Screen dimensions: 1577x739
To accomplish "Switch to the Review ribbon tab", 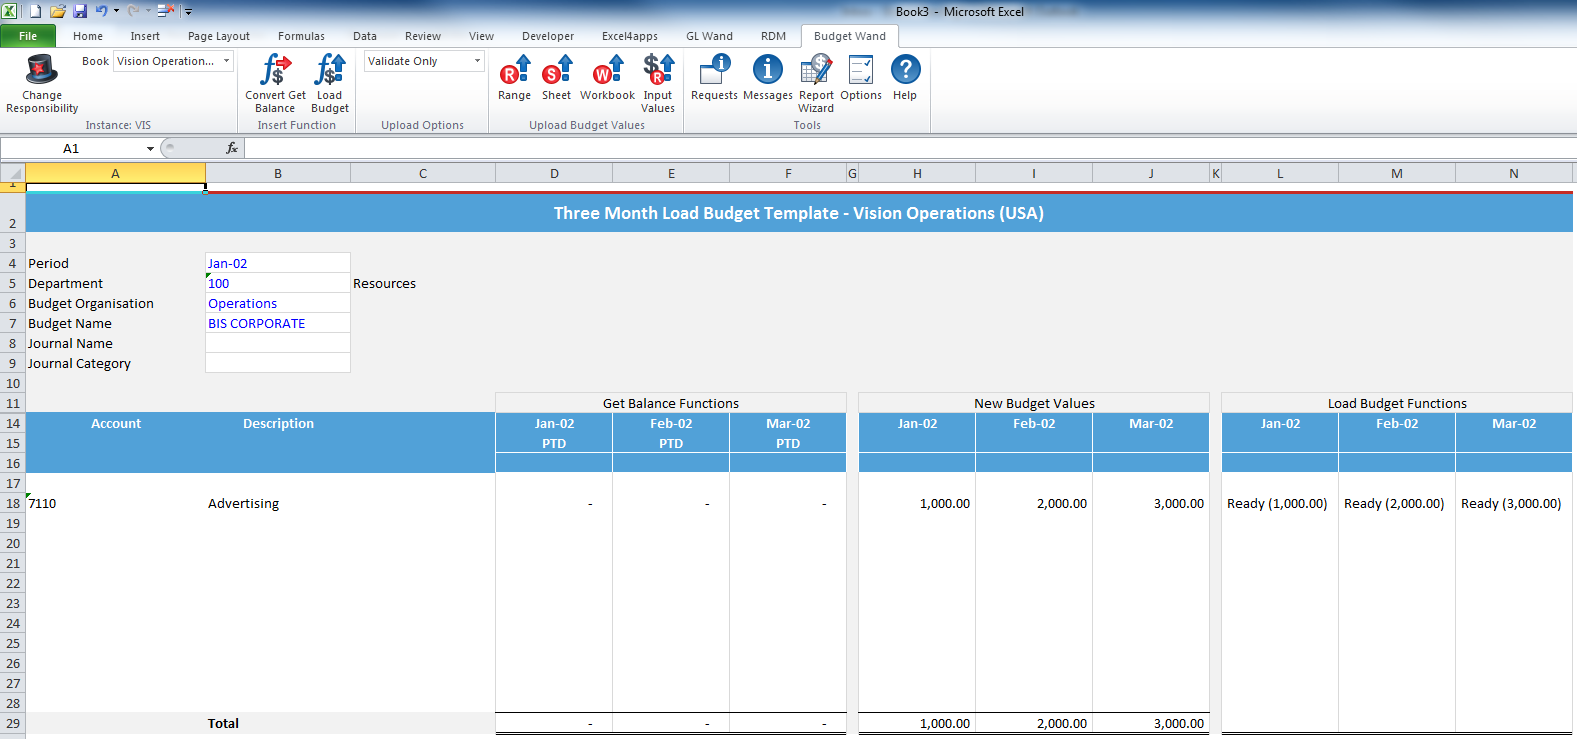I will (423, 36).
